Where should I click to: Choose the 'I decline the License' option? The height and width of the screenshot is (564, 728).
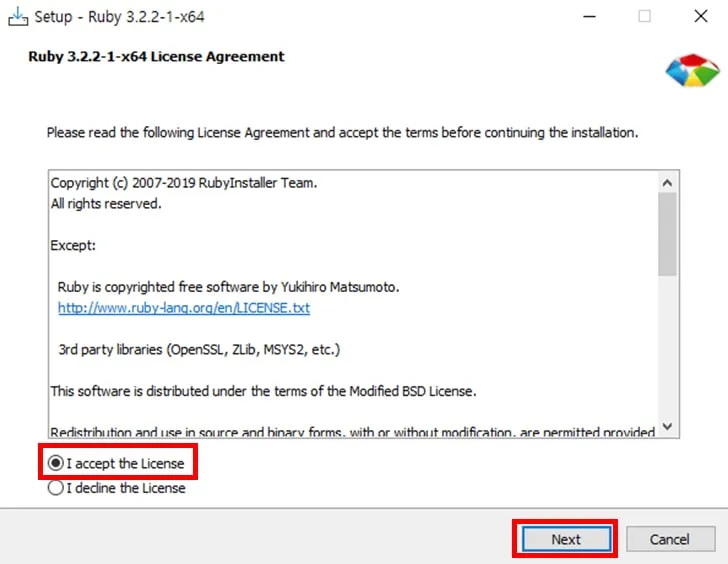[56, 488]
